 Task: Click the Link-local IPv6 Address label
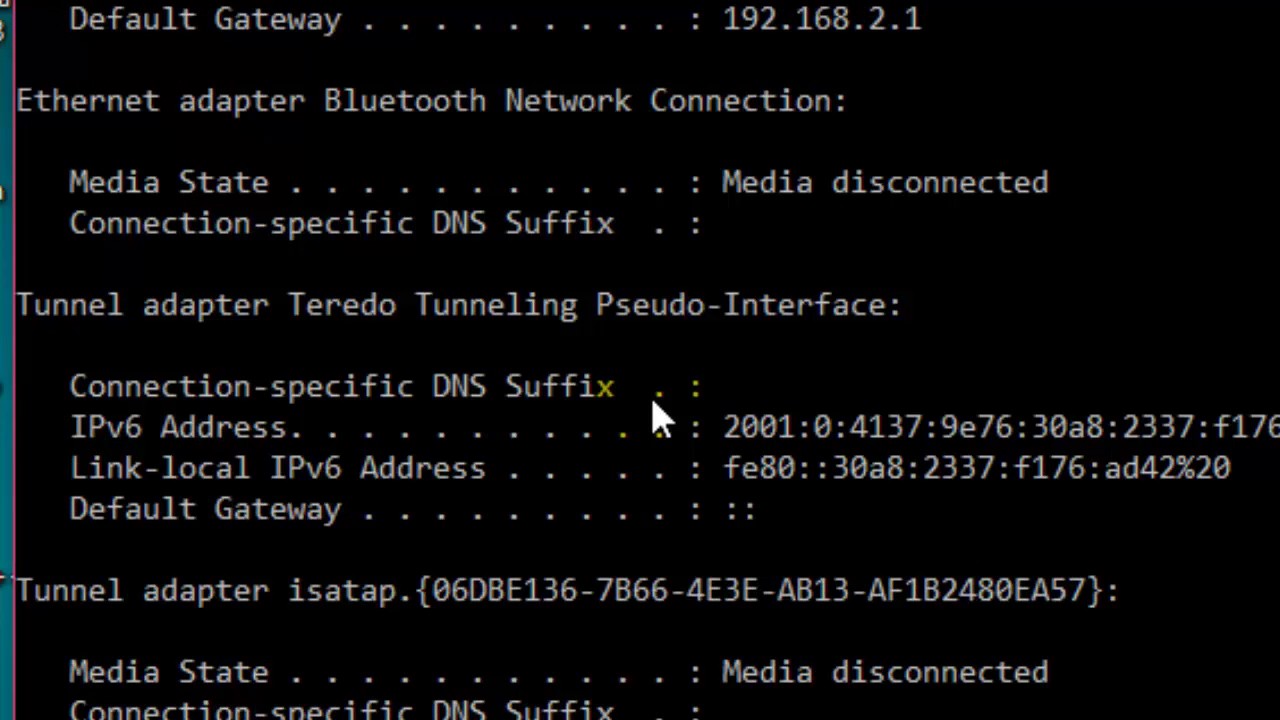[277, 469]
